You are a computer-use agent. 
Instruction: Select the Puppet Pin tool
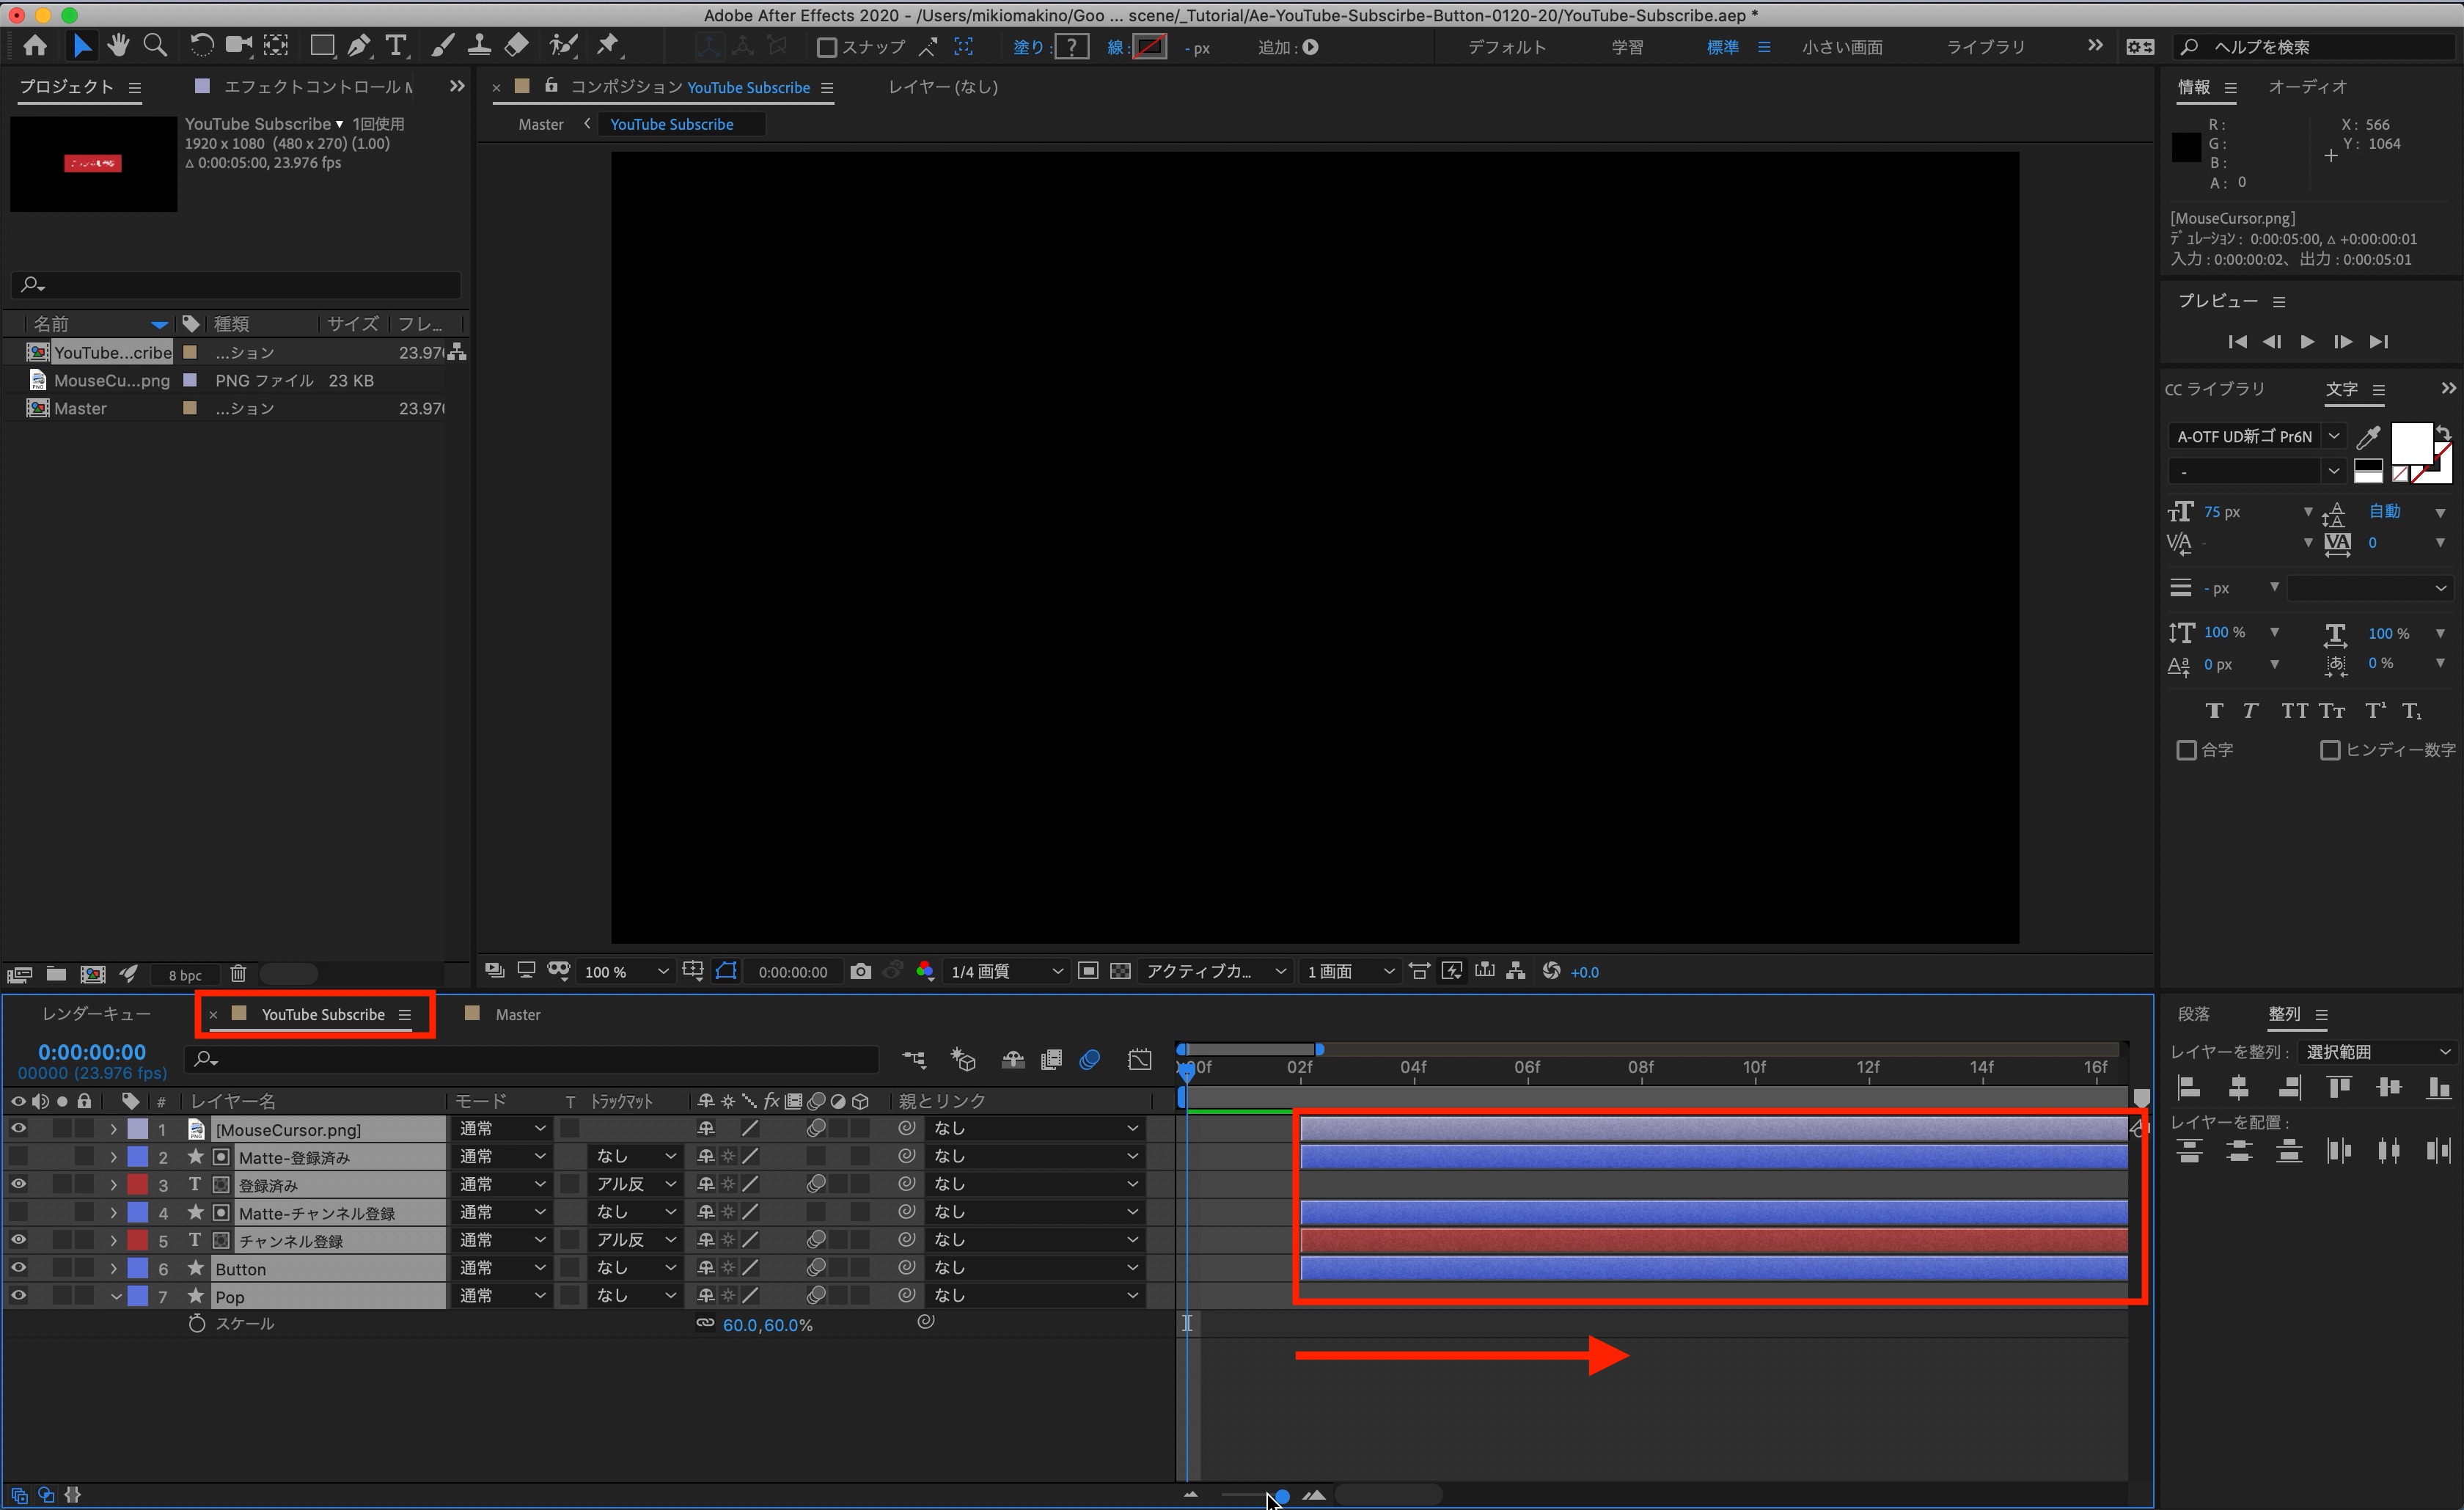tap(607, 46)
